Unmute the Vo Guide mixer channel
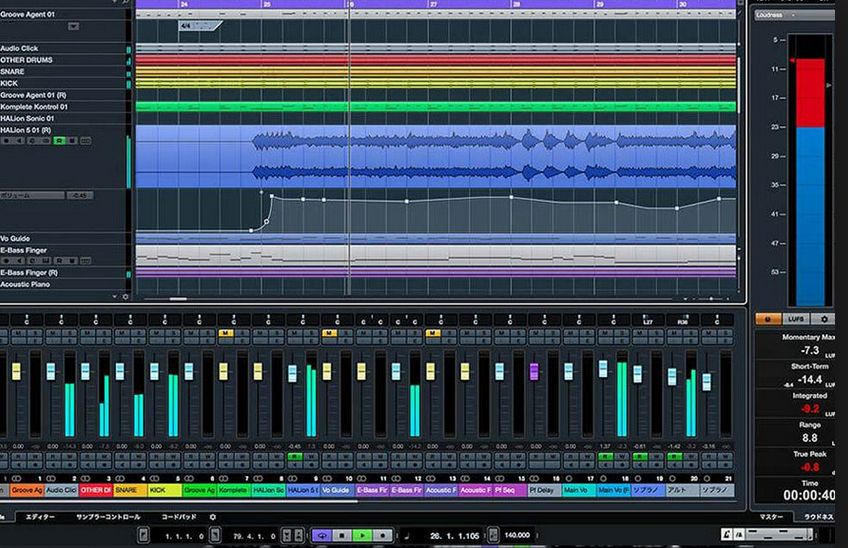This screenshot has width=848, height=548. (x=328, y=333)
